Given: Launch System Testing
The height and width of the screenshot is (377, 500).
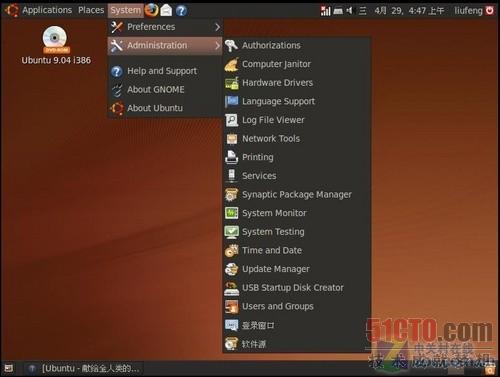Looking at the screenshot, I should [297, 232].
